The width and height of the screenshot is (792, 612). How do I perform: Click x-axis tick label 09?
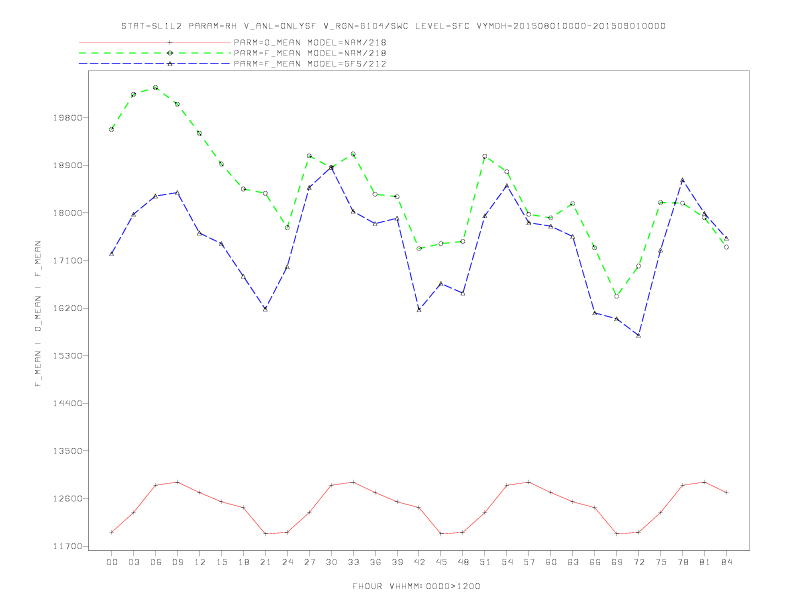tap(177, 562)
